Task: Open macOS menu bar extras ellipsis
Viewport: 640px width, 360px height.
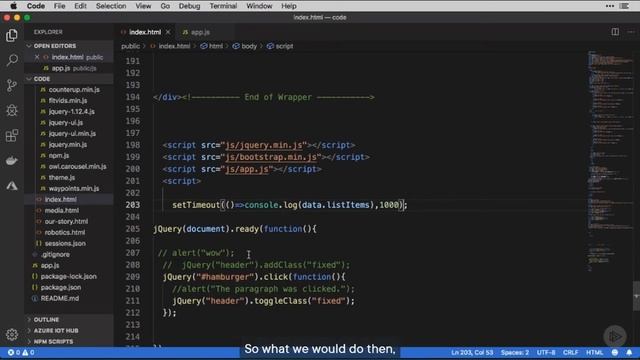Action: point(610,6)
